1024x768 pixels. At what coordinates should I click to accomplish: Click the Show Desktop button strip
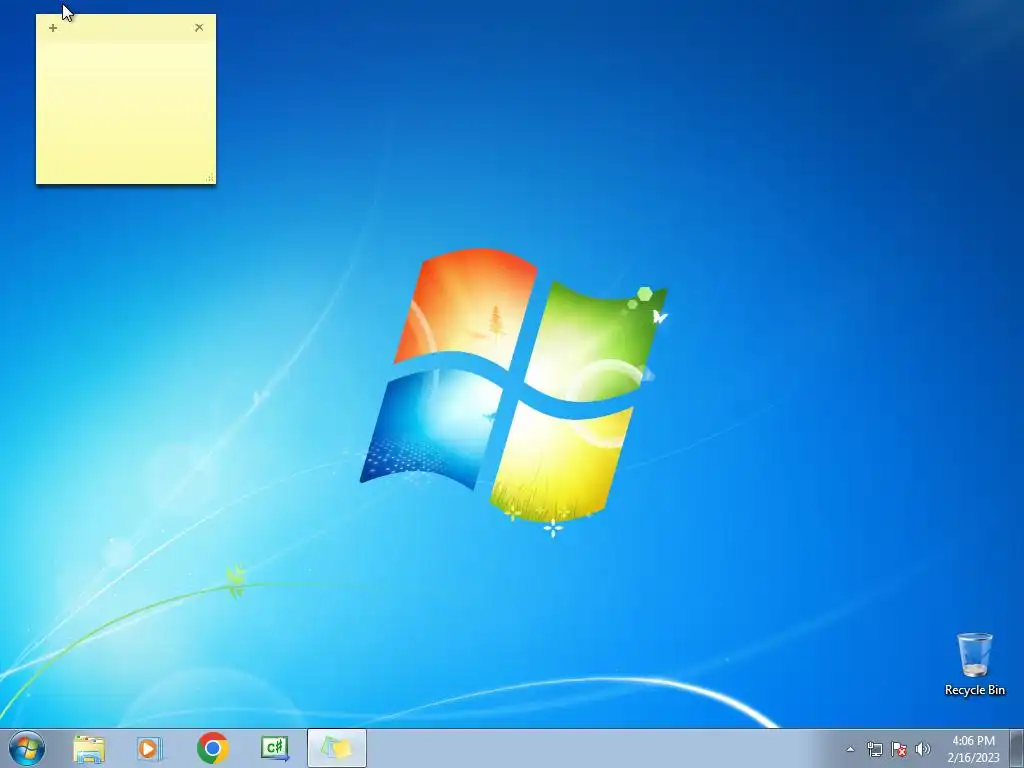(x=1017, y=749)
